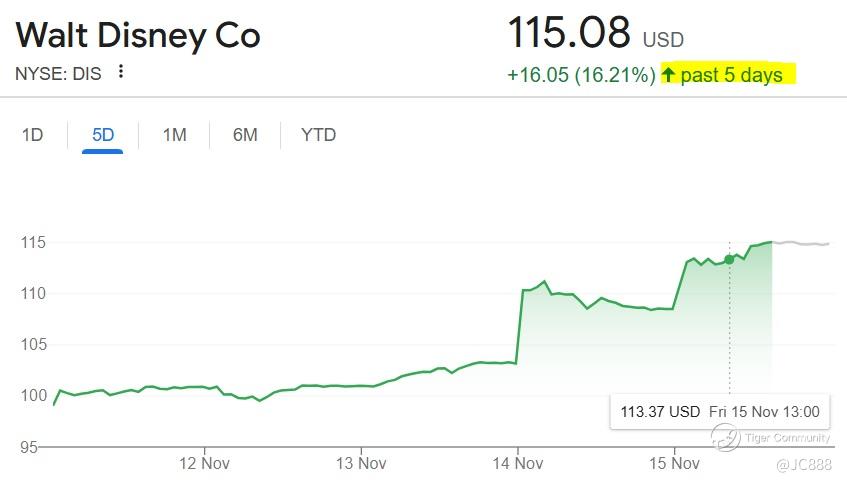Click the 113.37 USD tooltip box
This screenshot has width=847, height=484.
[720, 412]
